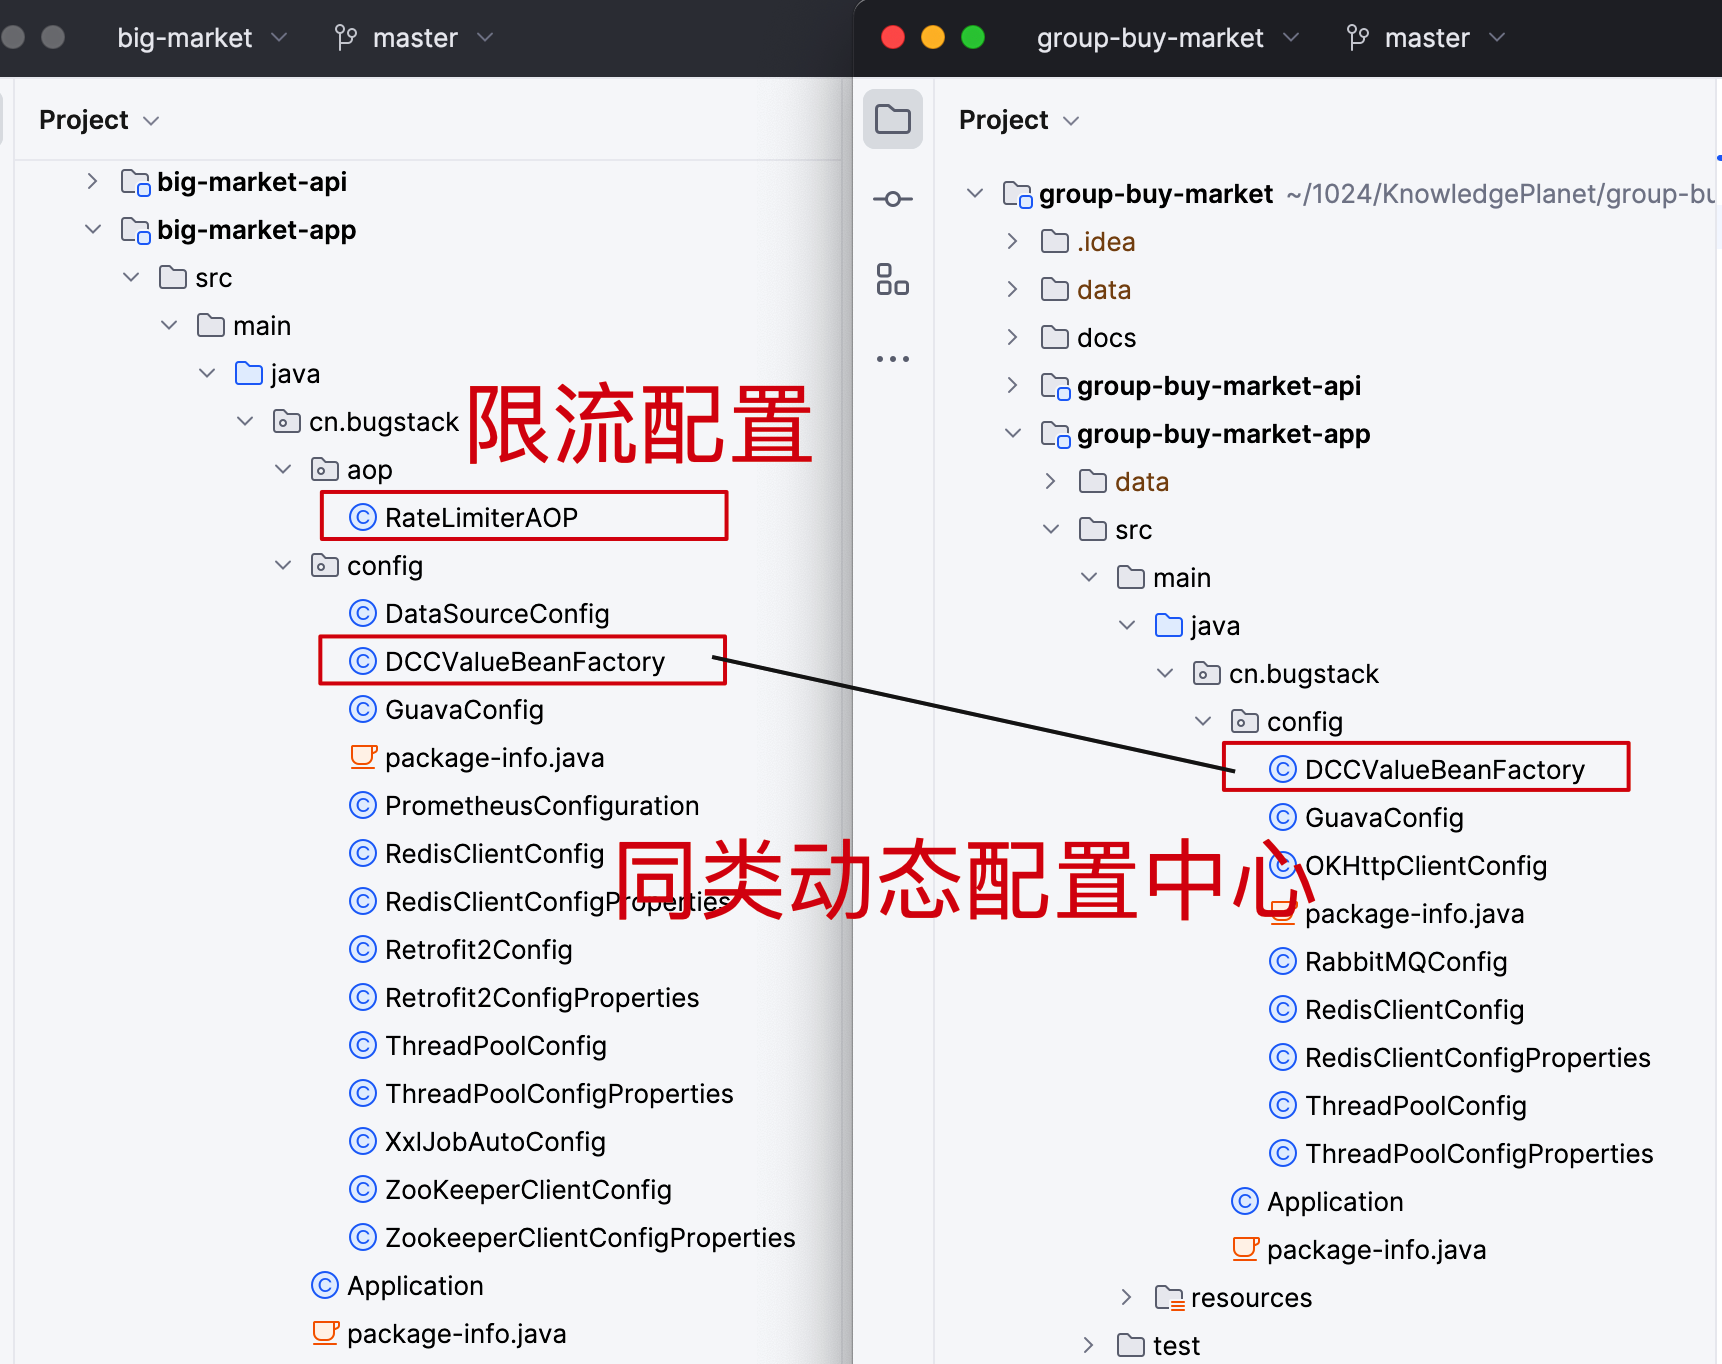Expand the resources folder
The image size is (1722, 1364).
(x=1126, y=1297)
